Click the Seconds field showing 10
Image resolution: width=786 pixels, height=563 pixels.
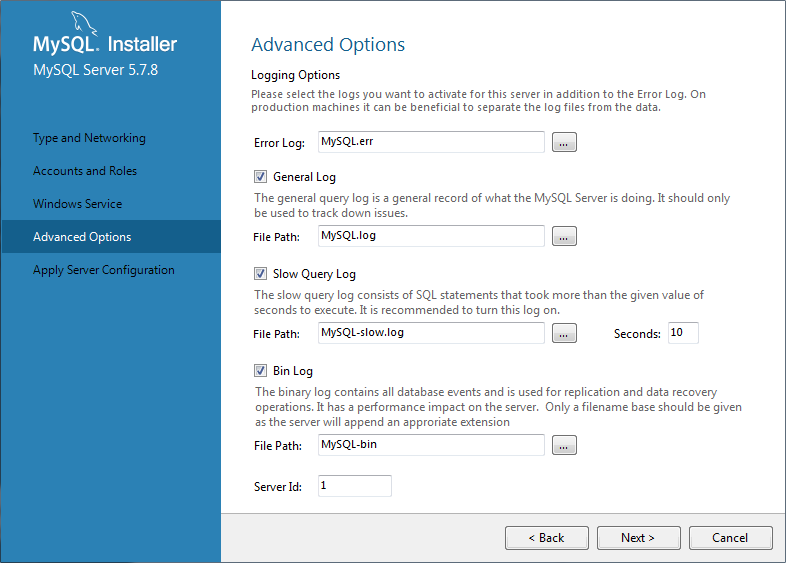(683, 333)
